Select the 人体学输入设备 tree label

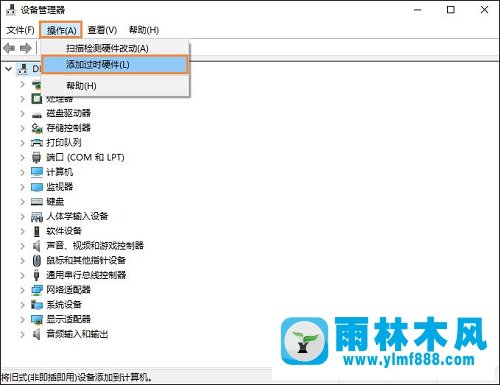(x=77, y=216)
